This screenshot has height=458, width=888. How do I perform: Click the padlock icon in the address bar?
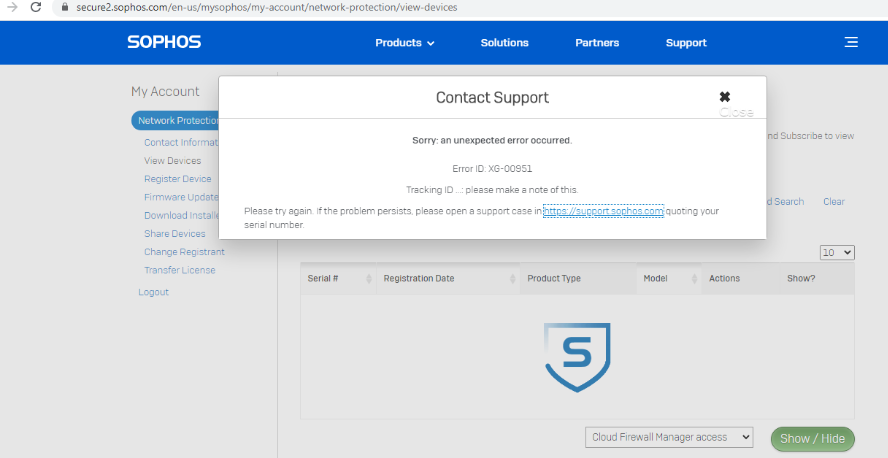point(64,7)
